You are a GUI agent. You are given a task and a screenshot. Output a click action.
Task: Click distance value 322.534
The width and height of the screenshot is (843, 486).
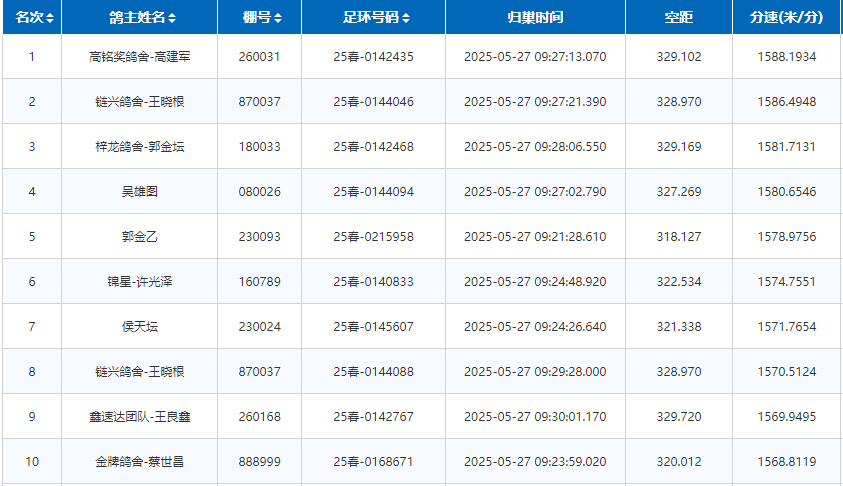coord(679,281)
